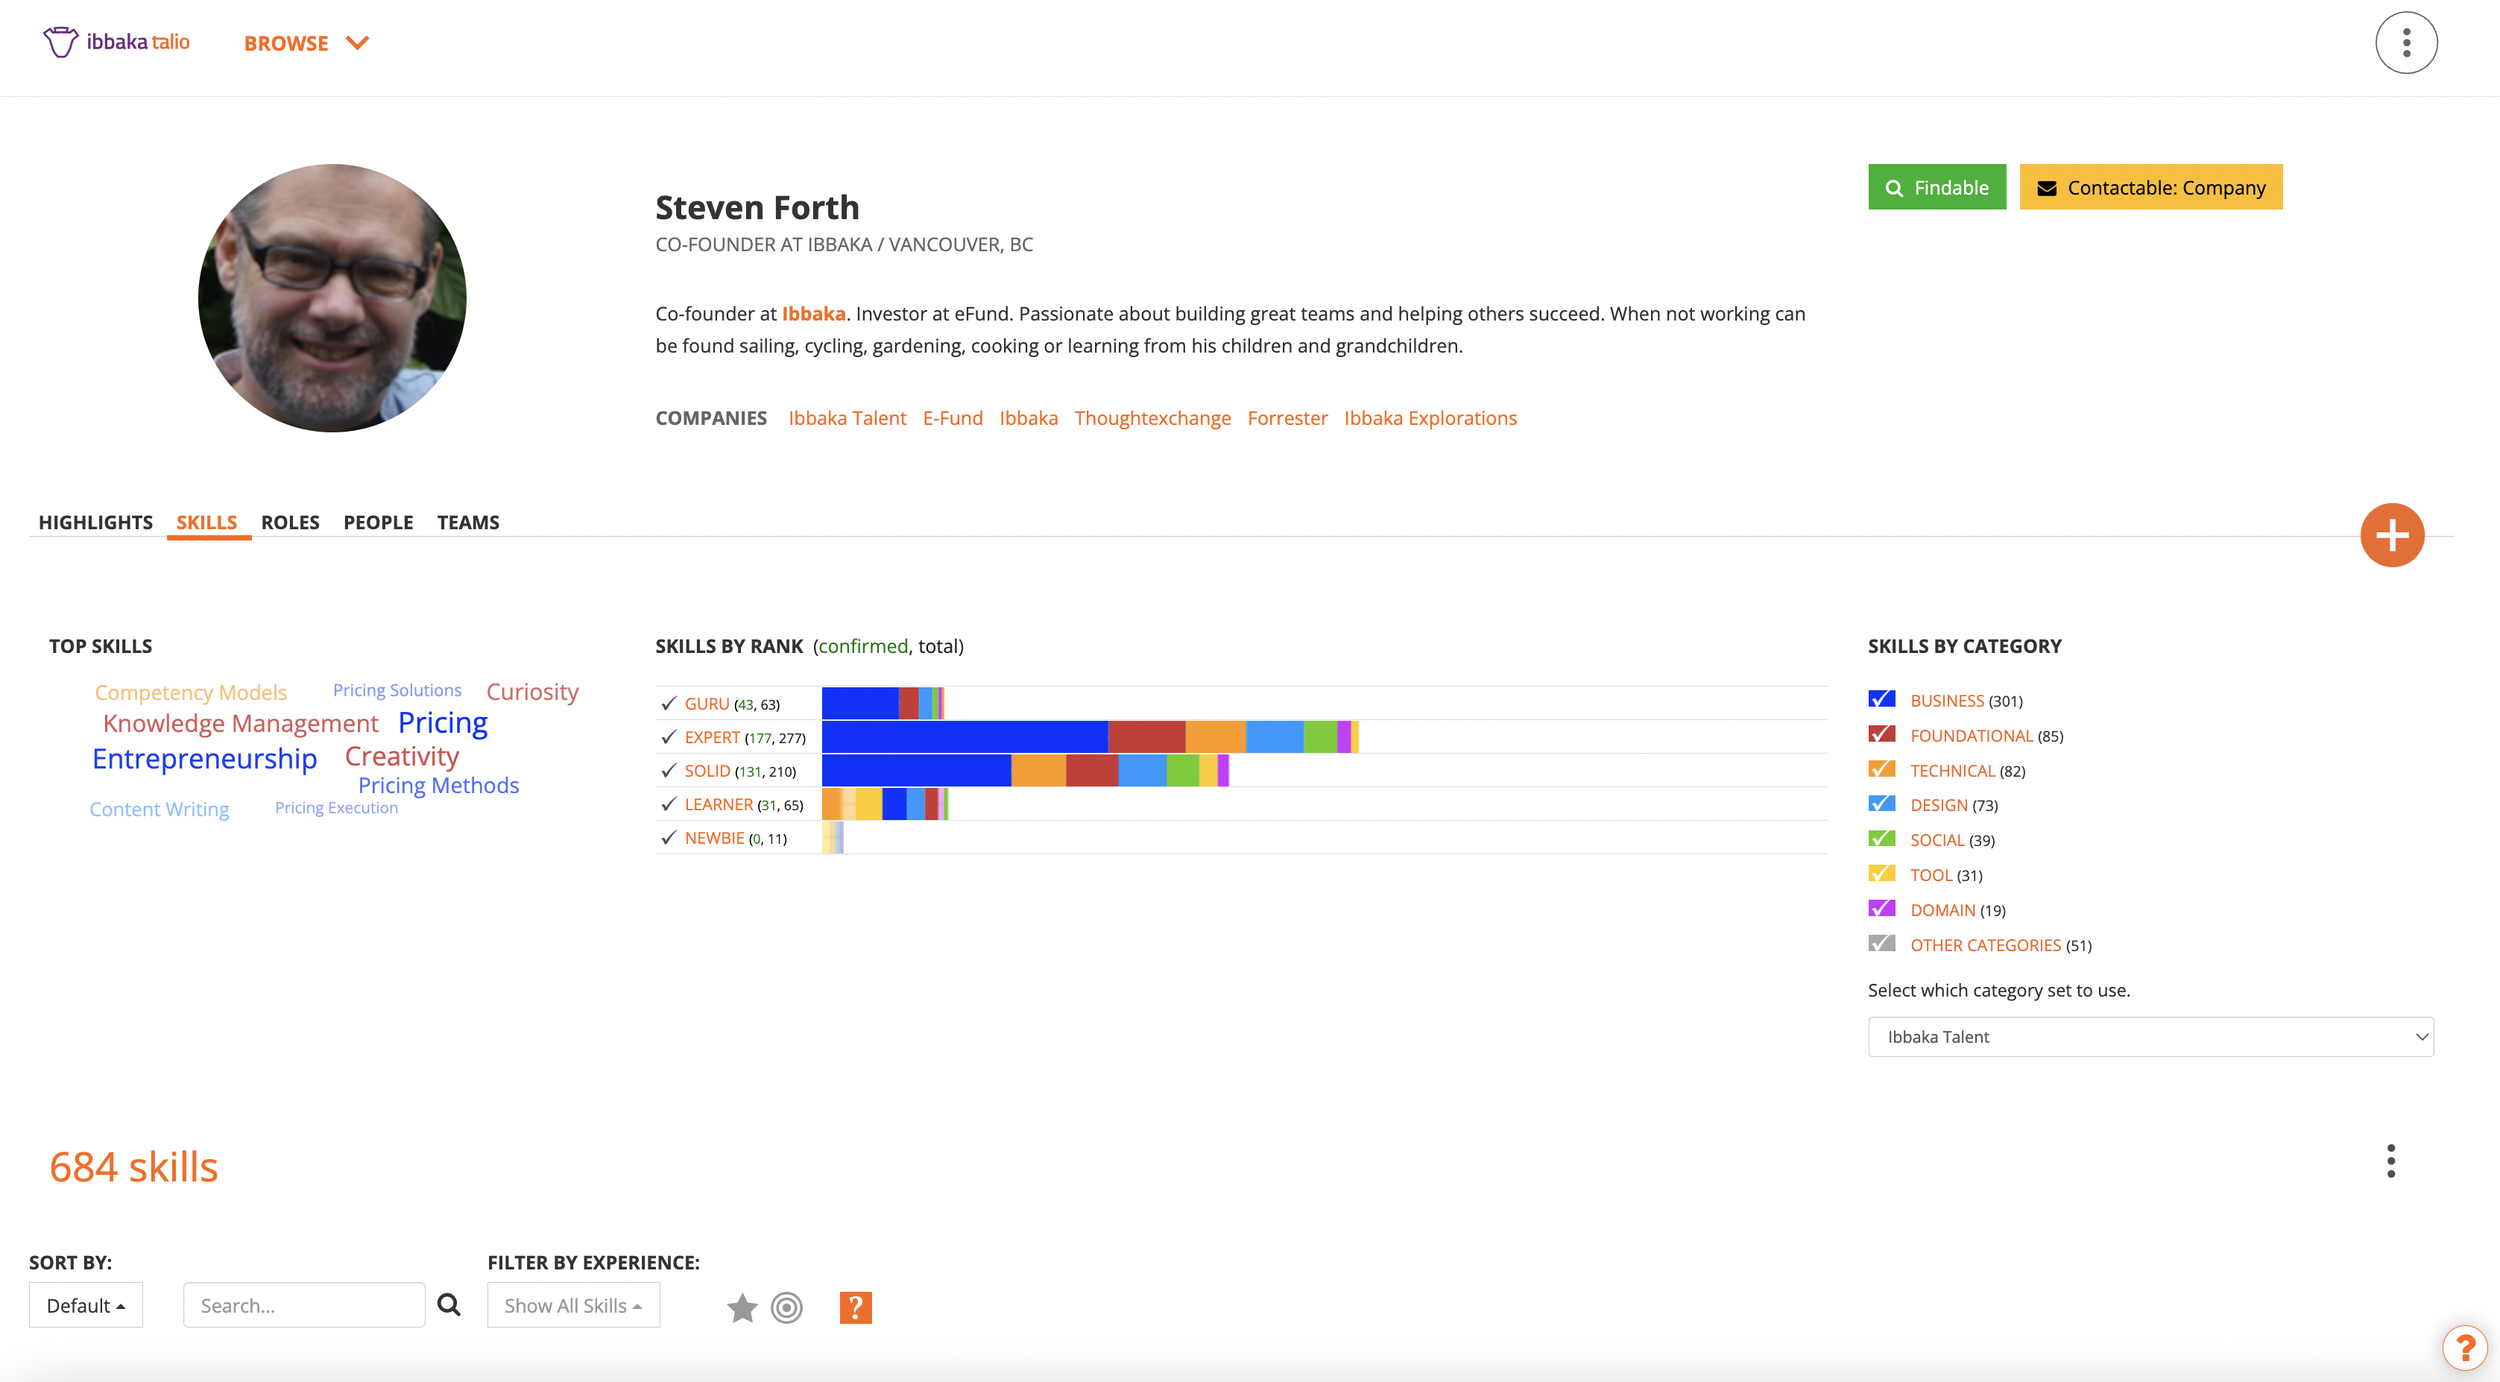Open the round help bubble in bottom corner
This screenshot has height=1382, width=2500.
[2464, 1347]
